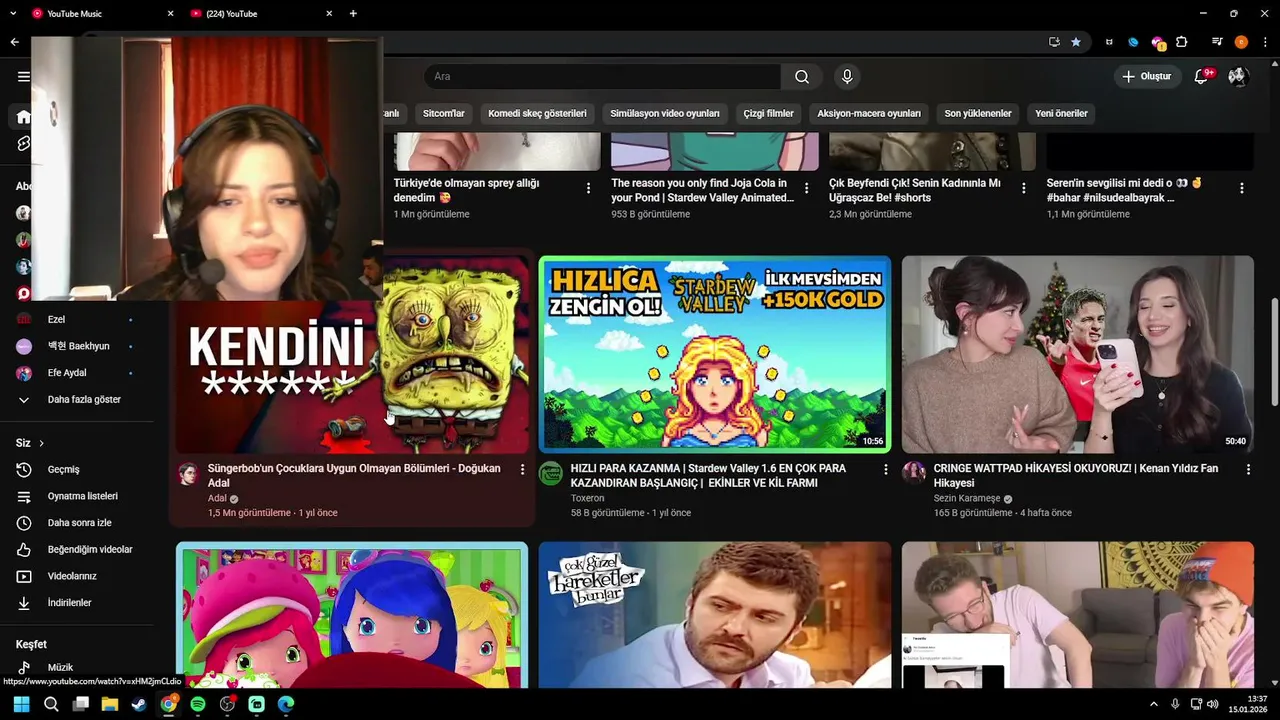Select the Yeni öneriler chip
This screenshot has width=1280, height=720.
[x=1061, y=113]
